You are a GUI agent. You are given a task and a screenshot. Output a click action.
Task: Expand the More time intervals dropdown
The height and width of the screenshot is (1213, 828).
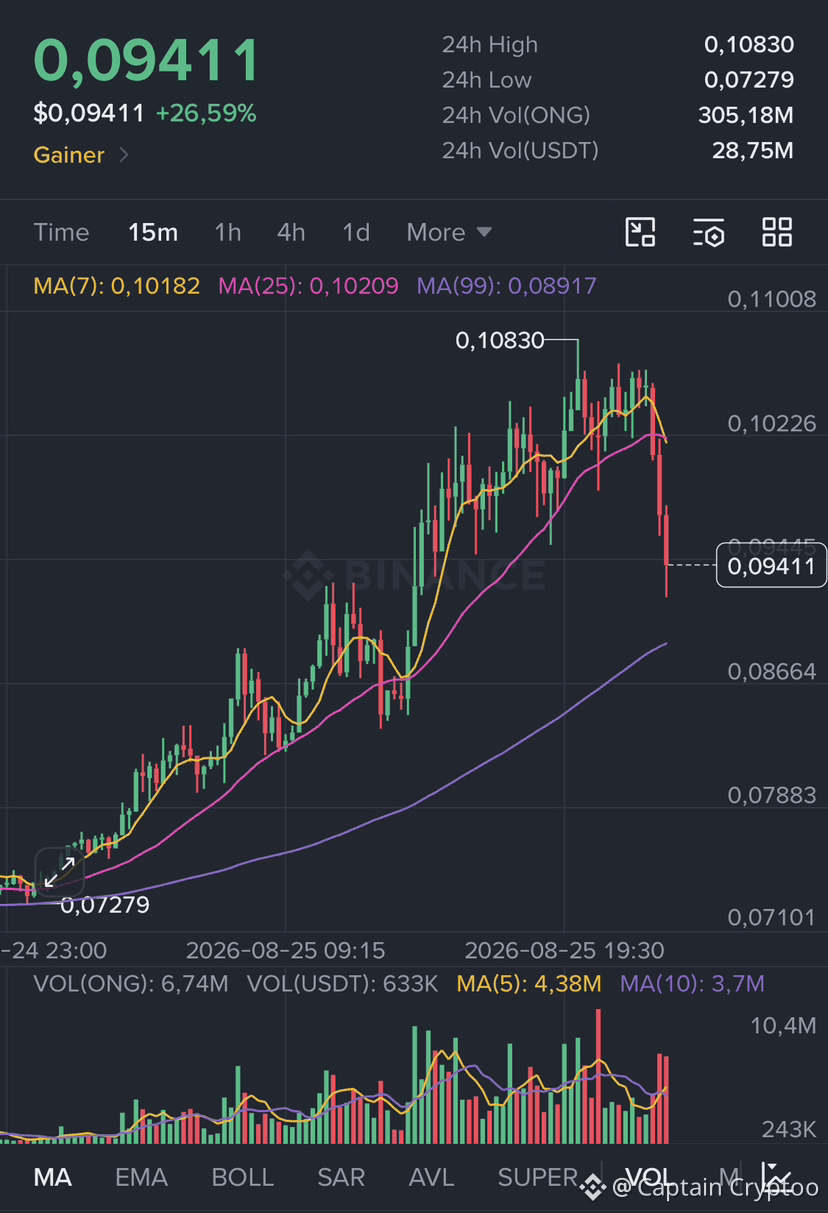click(x=449, y=232)
